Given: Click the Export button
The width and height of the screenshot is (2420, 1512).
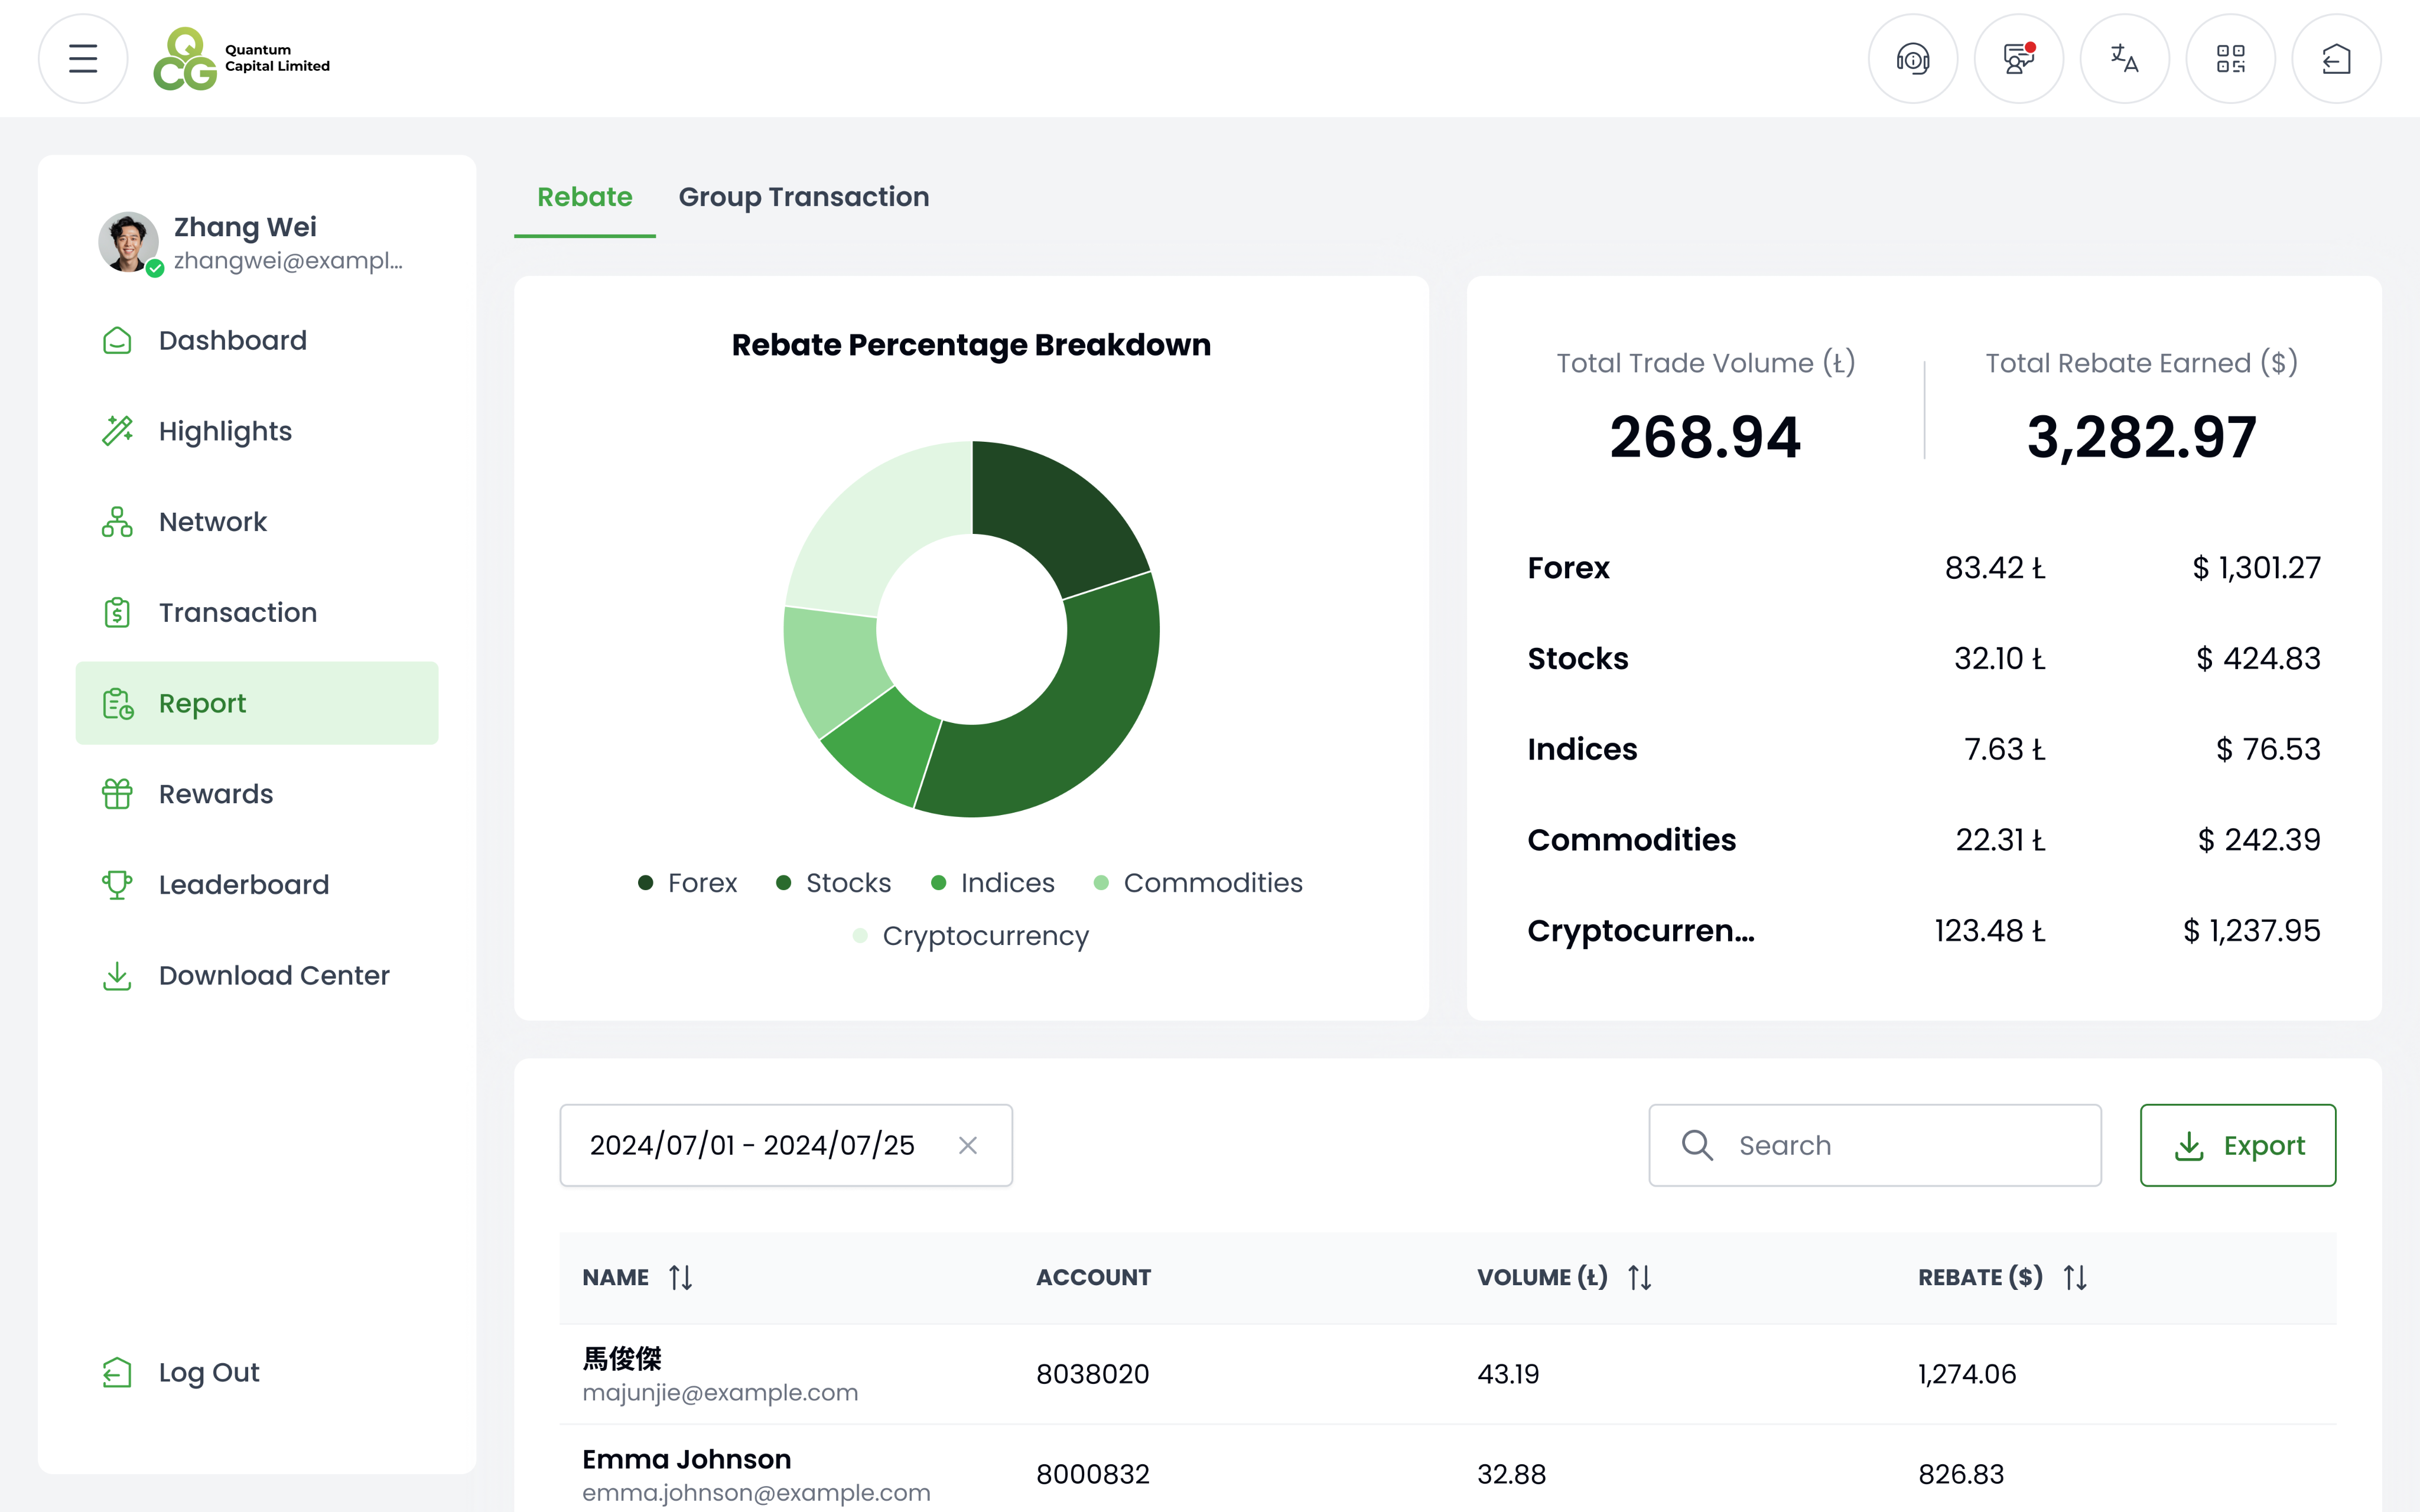Looking at the screenshot, I should click(2237, 1145).
